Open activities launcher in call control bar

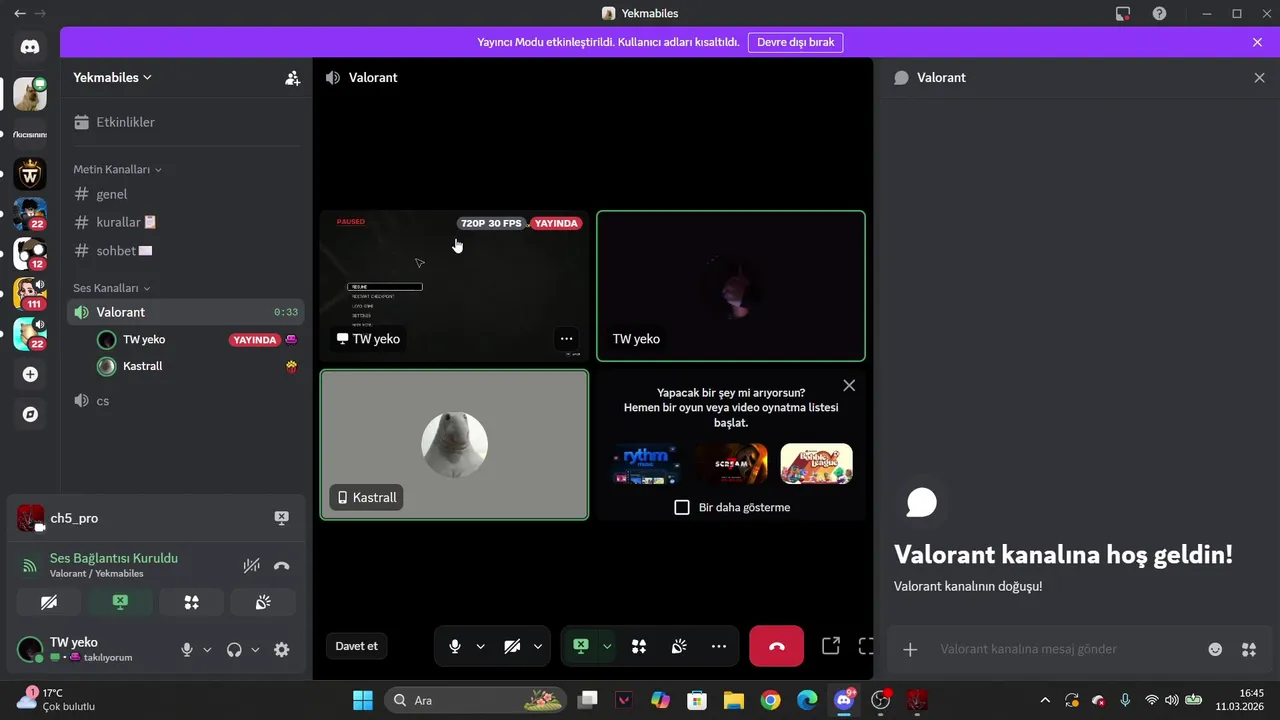coord(639,646)
